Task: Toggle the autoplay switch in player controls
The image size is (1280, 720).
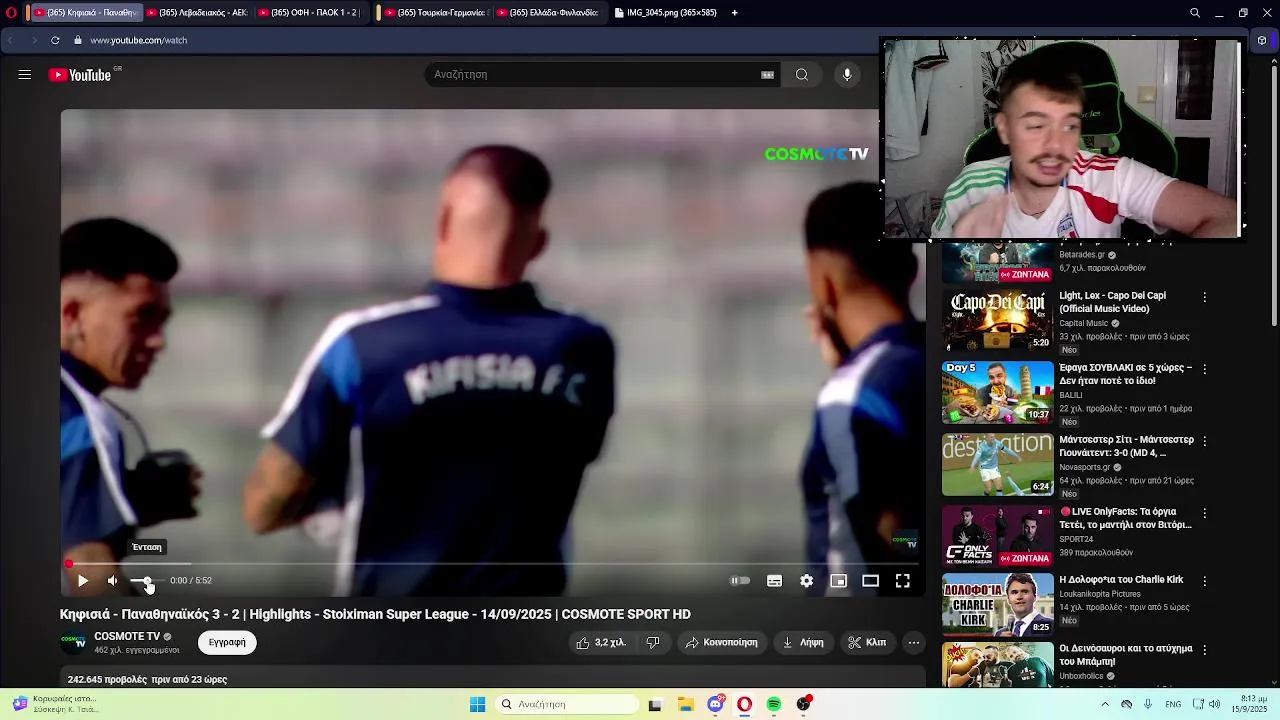Action: click(740, 580)
